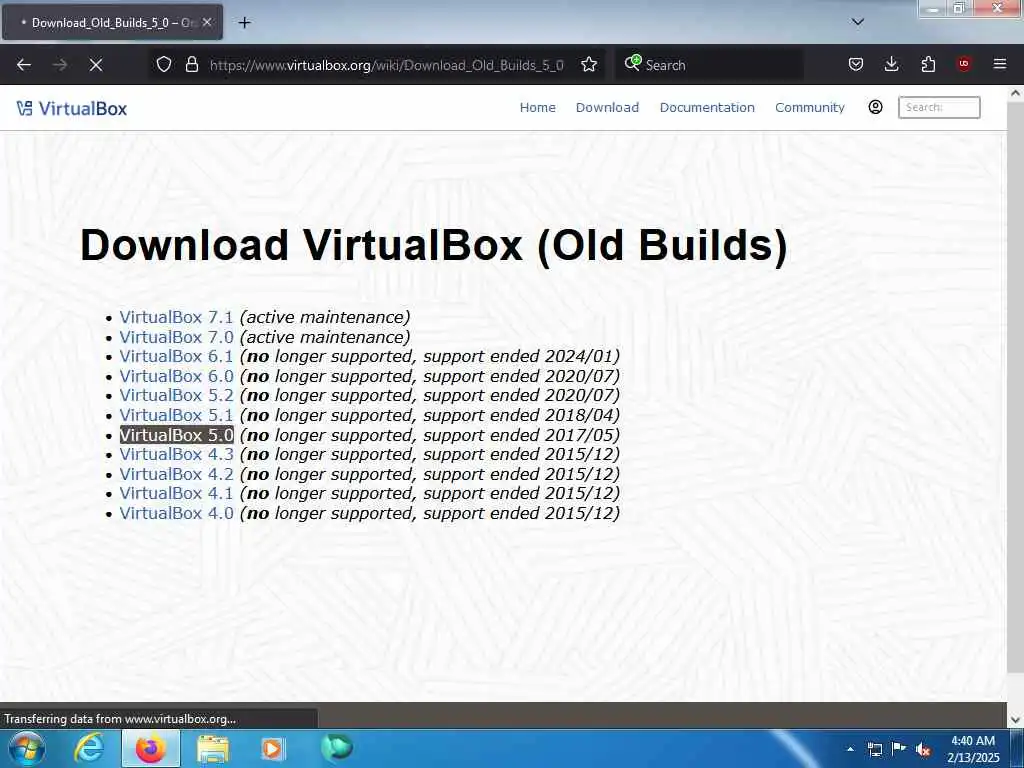The width and height of the screenshot is (1024, 768).
Task: Click text 'support ended 2018/04'
Action: [519, 415]
